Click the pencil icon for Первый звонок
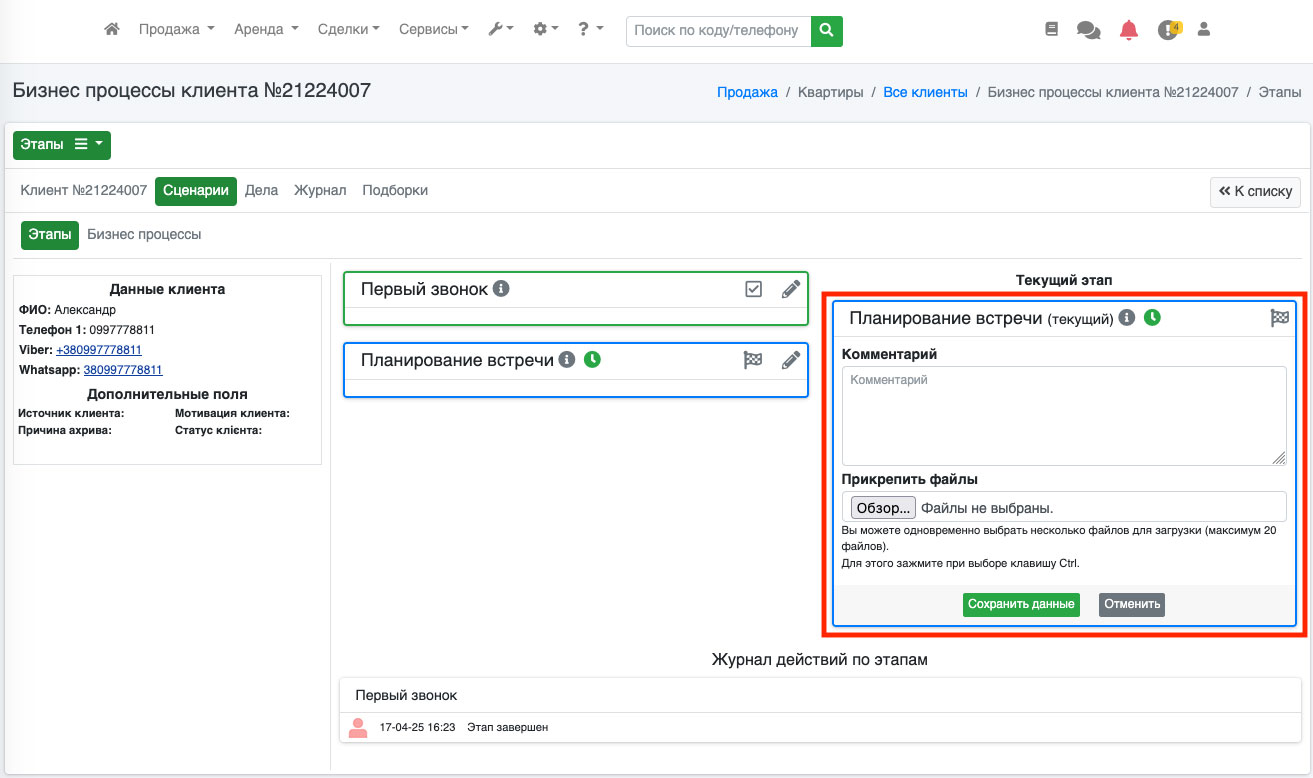The height and width of the screenshot is (778, 1313). (791, 289)
